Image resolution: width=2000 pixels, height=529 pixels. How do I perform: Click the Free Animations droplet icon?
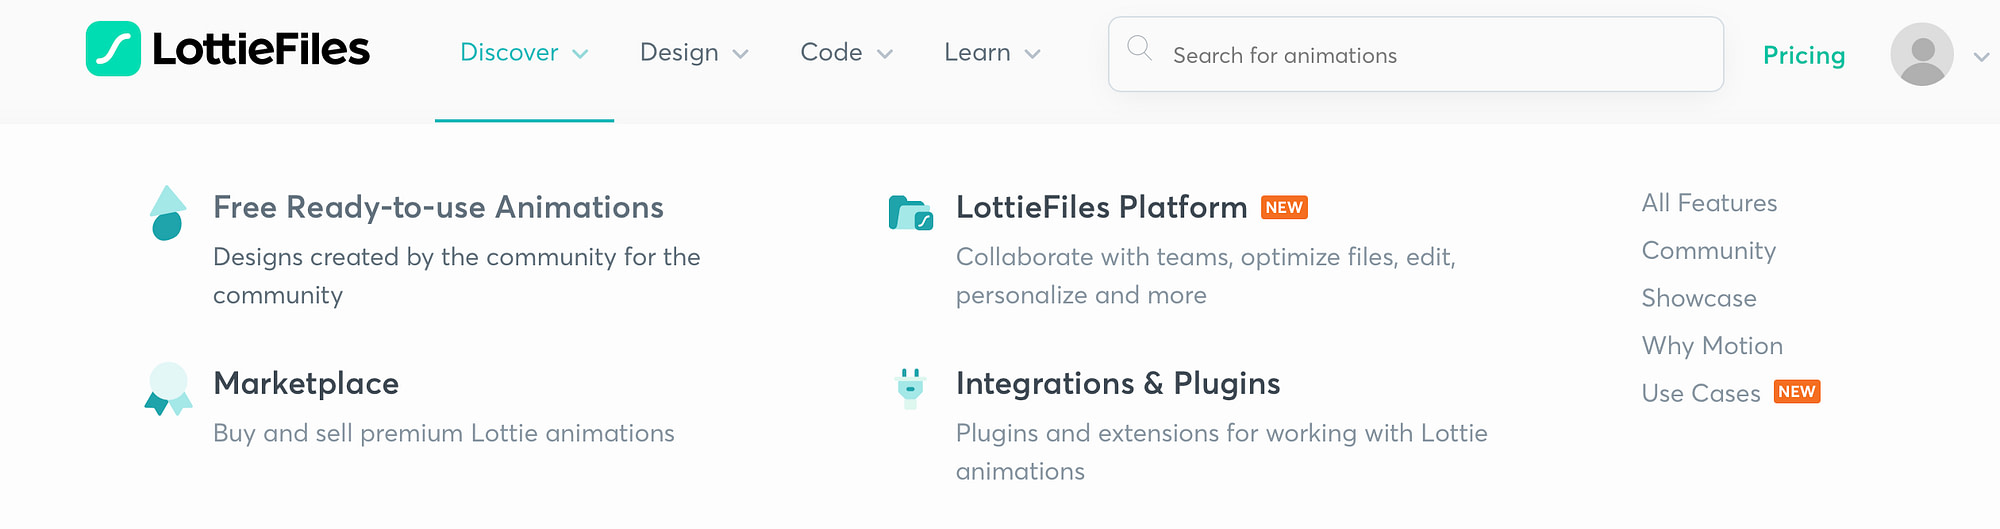click(x=167, y=213)
